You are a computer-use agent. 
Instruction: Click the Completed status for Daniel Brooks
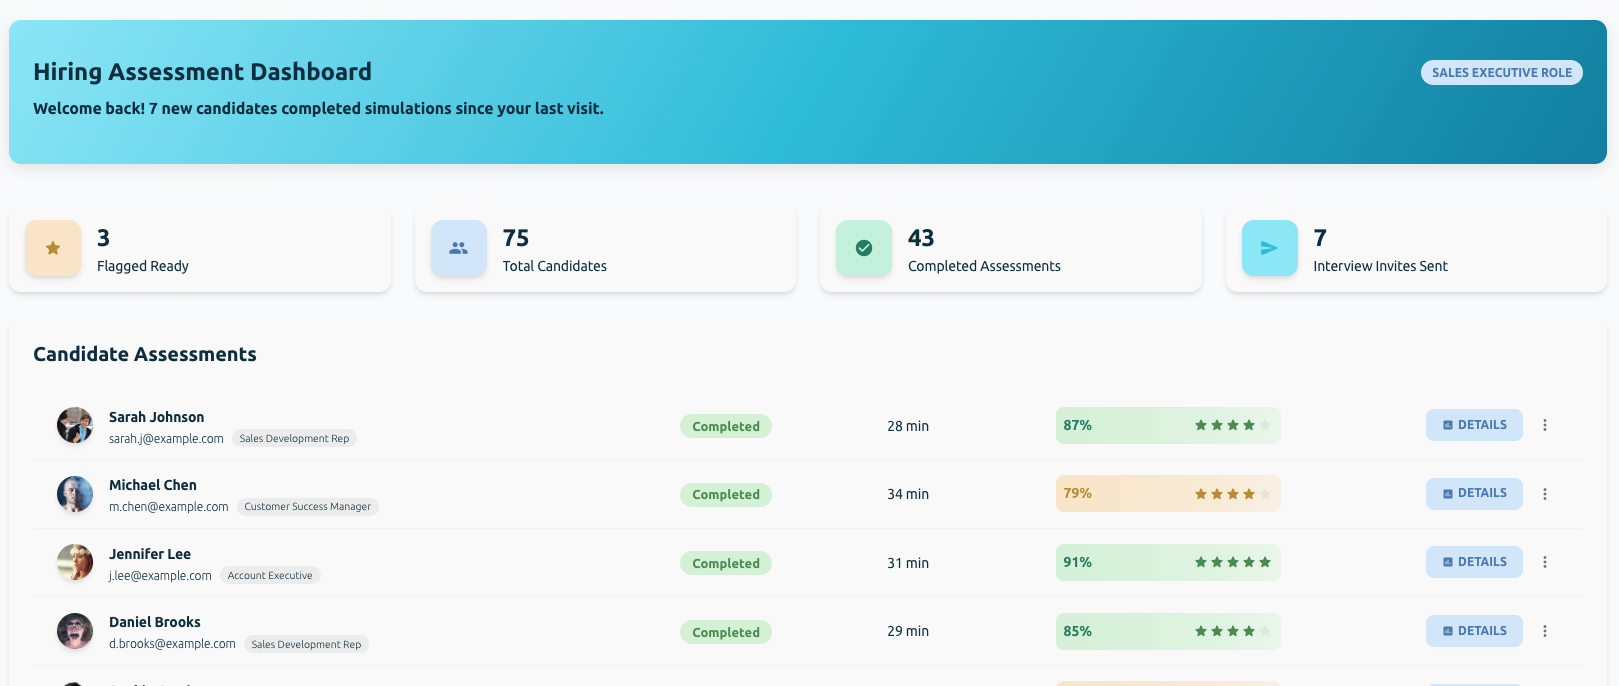coord(726,632)
